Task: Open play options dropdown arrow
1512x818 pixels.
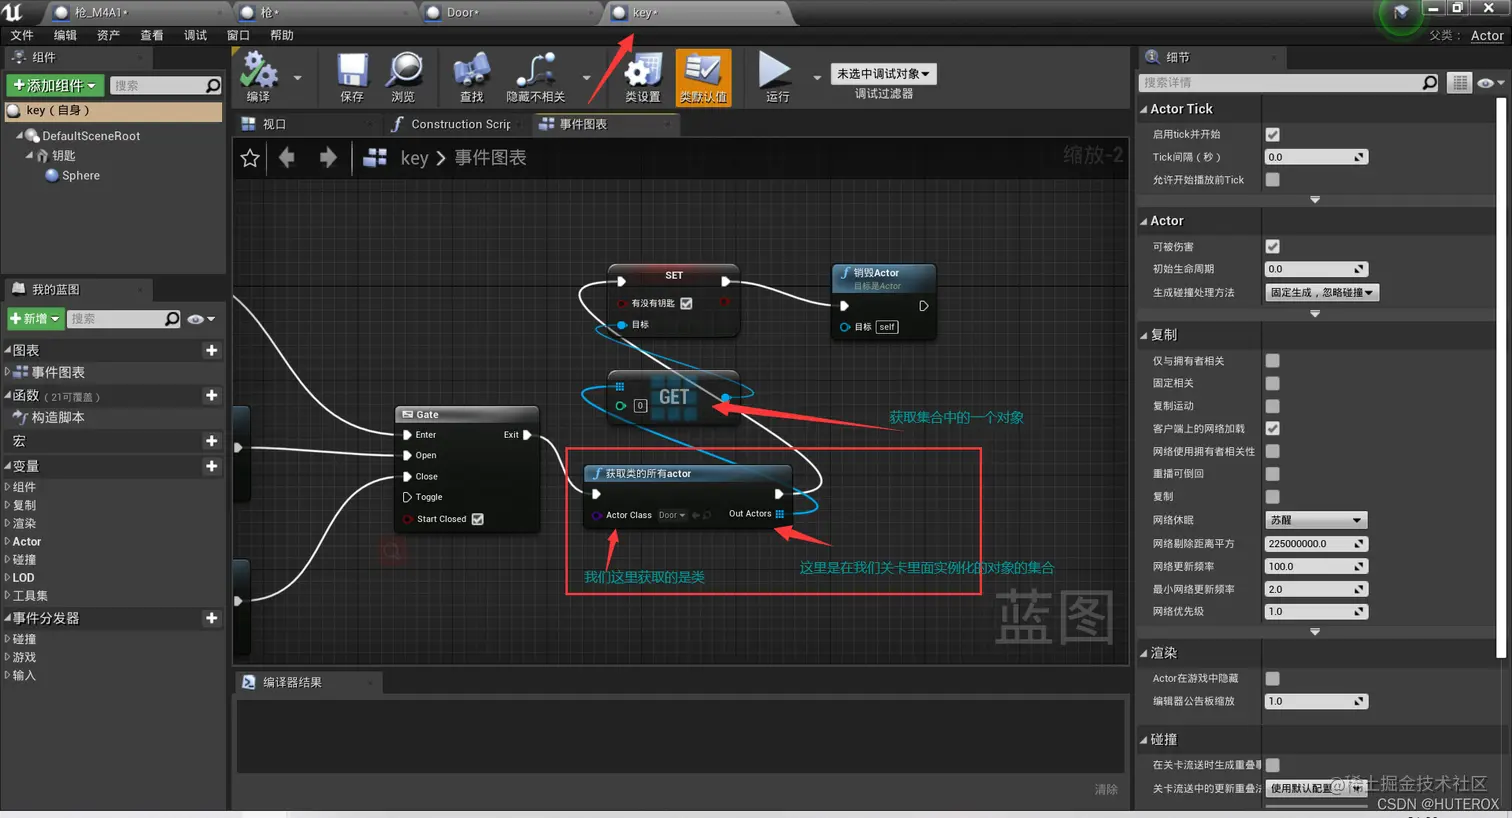Action: [817, 77]
